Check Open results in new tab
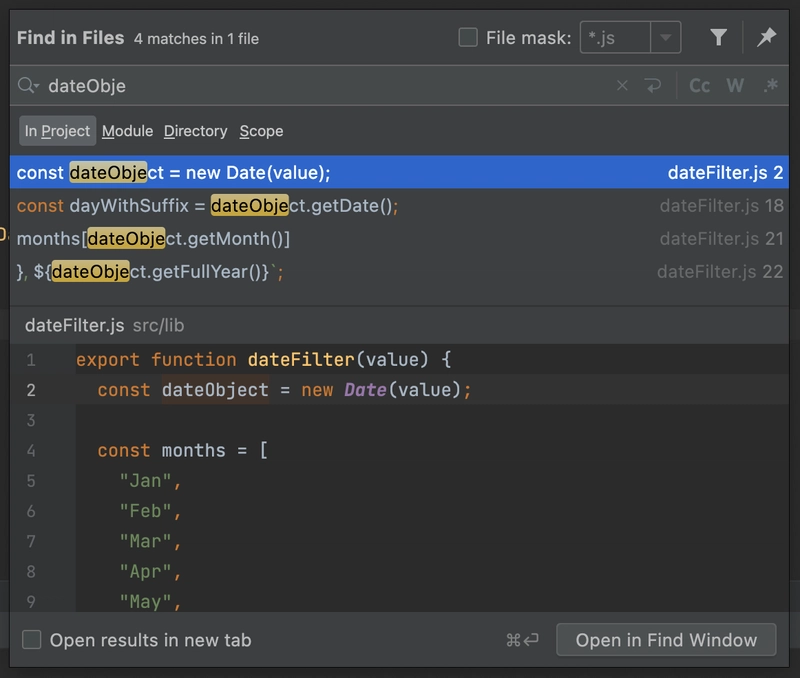Screen dimensions: 800x678 (32, 639)
